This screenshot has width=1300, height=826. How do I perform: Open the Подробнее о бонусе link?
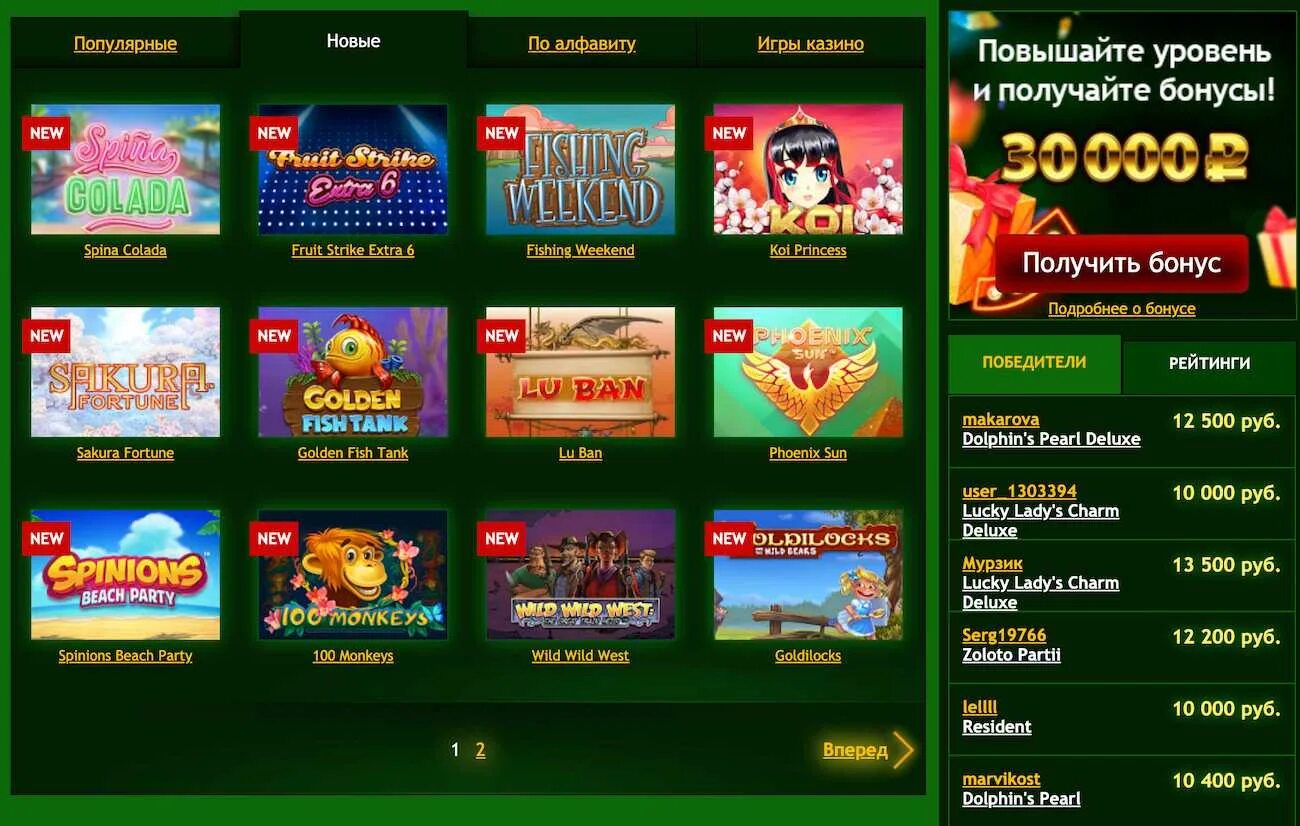pos(1121,309)
